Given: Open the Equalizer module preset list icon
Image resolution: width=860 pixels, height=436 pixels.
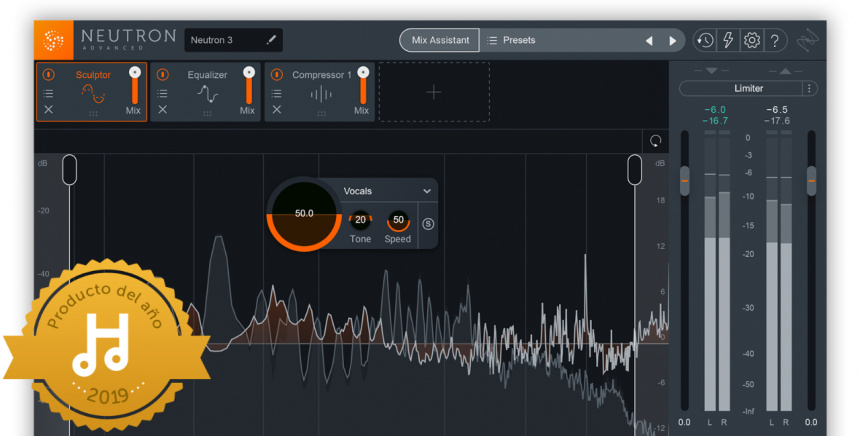Looking at the screenshot, I should pyautogui.click(x=162, y=93).
